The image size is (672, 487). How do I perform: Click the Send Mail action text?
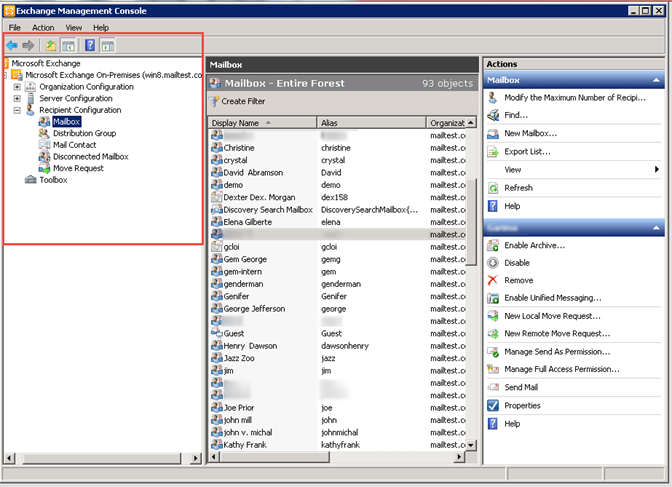click(x=521, y=387)
